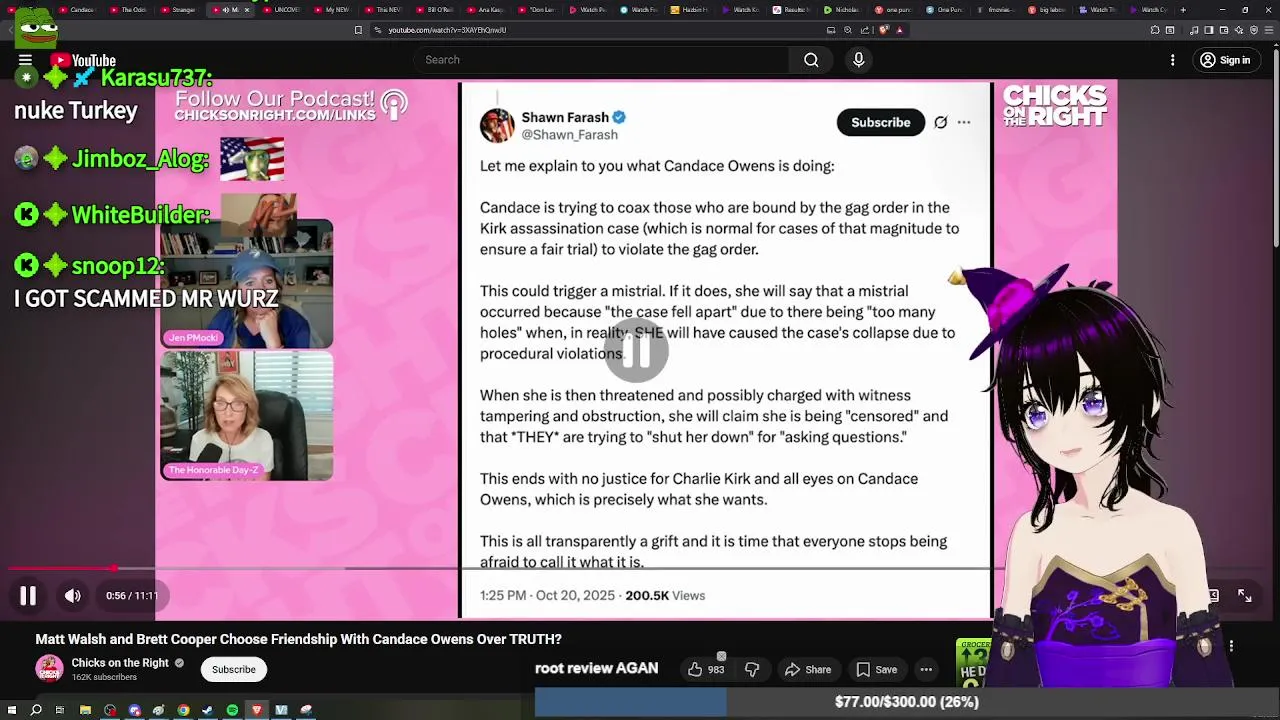
Task: Start voice search with the microphone icon
Action: pos(858,60)
